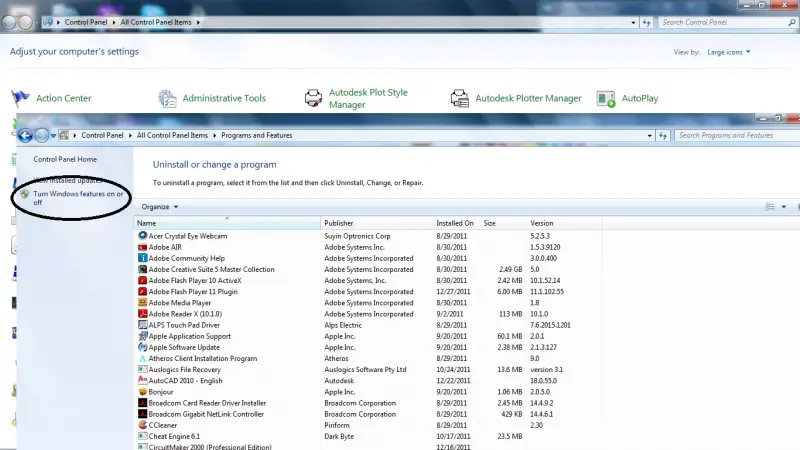Viewport: 800px width, 450px height.
Task: Click View installed updates link
Action: coord(68,180)
